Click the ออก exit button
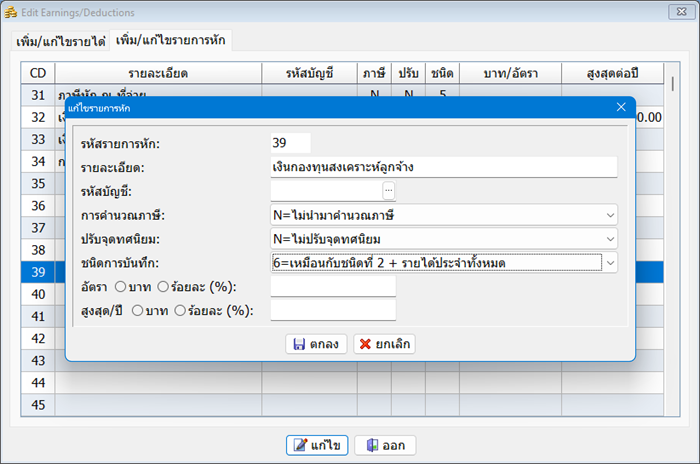The height and width of the screenshot is (464, 700). pyautogui.click(x=385, y=445)
